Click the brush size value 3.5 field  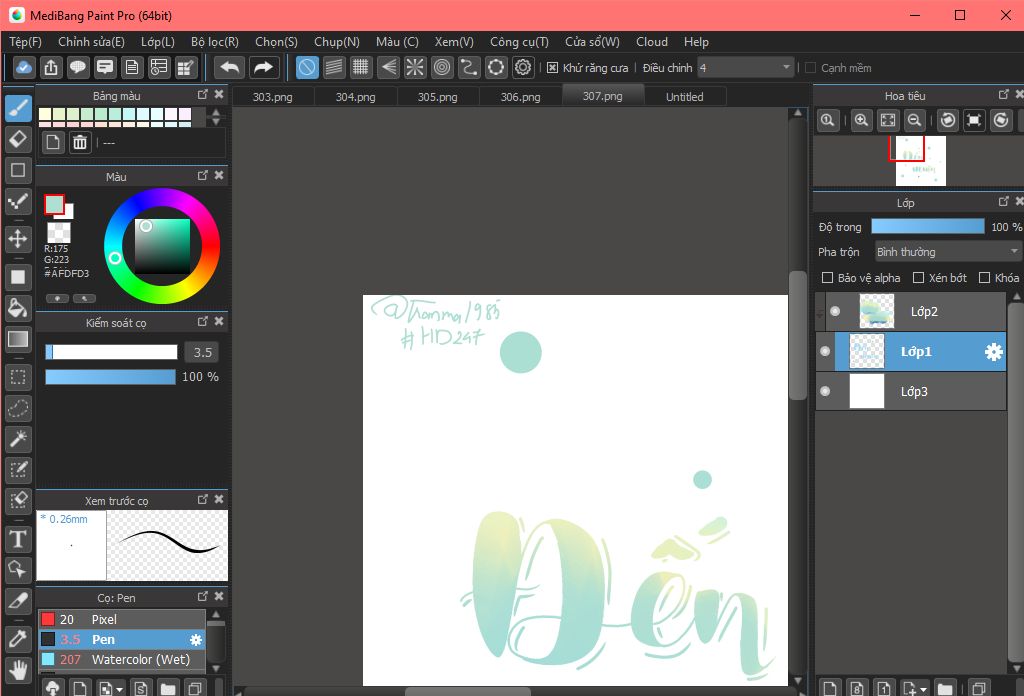202,353
